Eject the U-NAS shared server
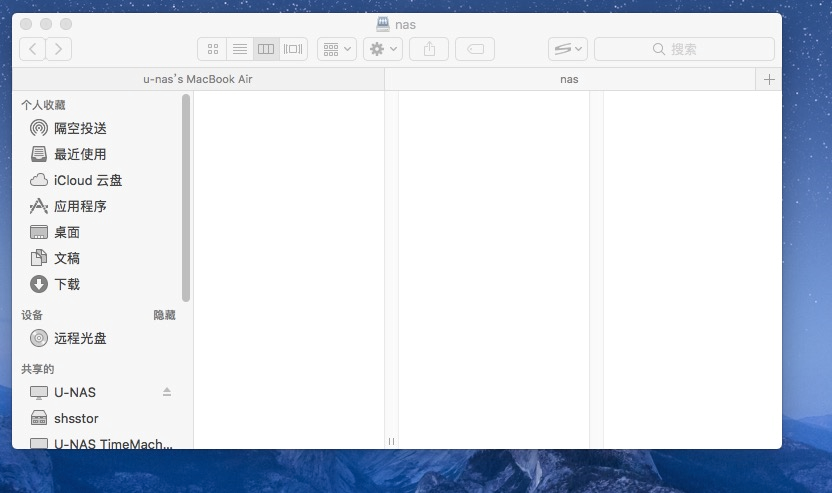This screenshot has height=493, width=832. pyautogui.click(x=167, y=392)
